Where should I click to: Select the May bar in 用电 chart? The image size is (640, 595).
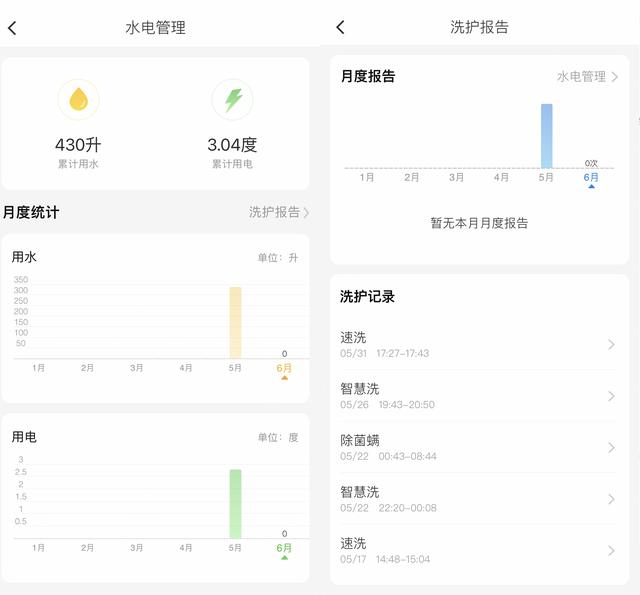(x=236, y=504)
